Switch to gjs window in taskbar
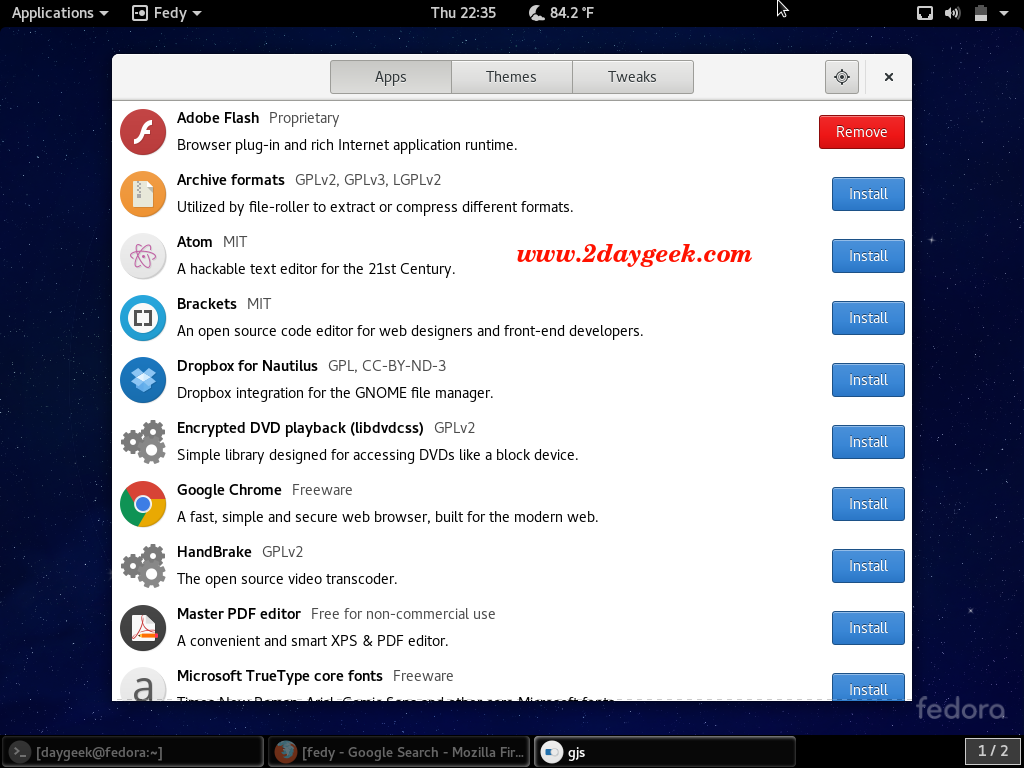 point(665,752)
